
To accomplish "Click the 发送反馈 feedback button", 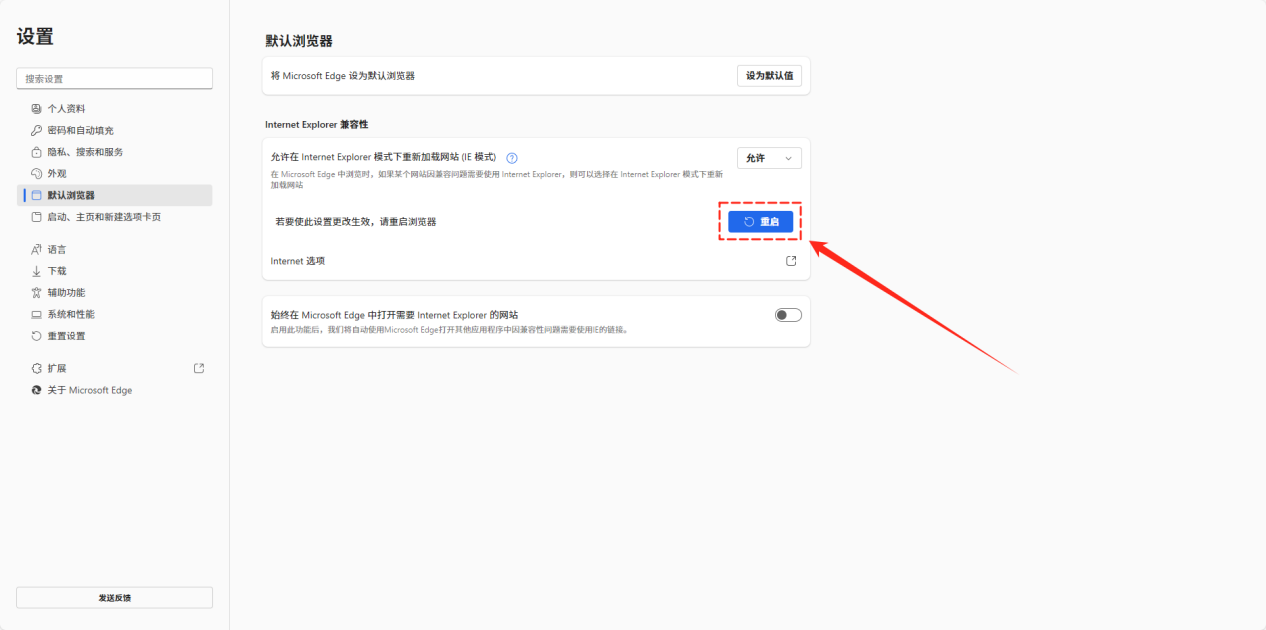I will click(x=114, y=597).
